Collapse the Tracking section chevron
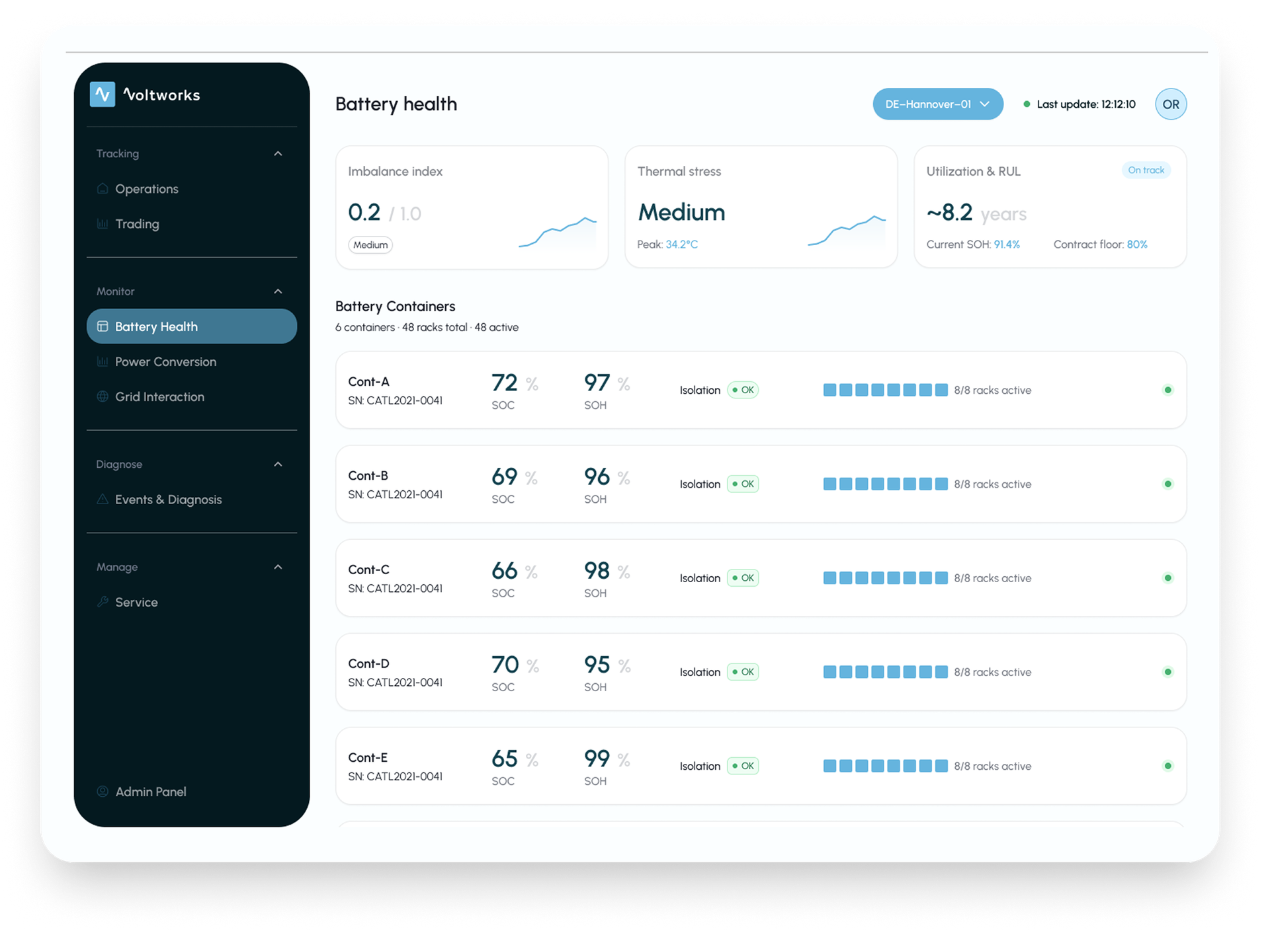 pyautogui.click(x=278, y=154)
